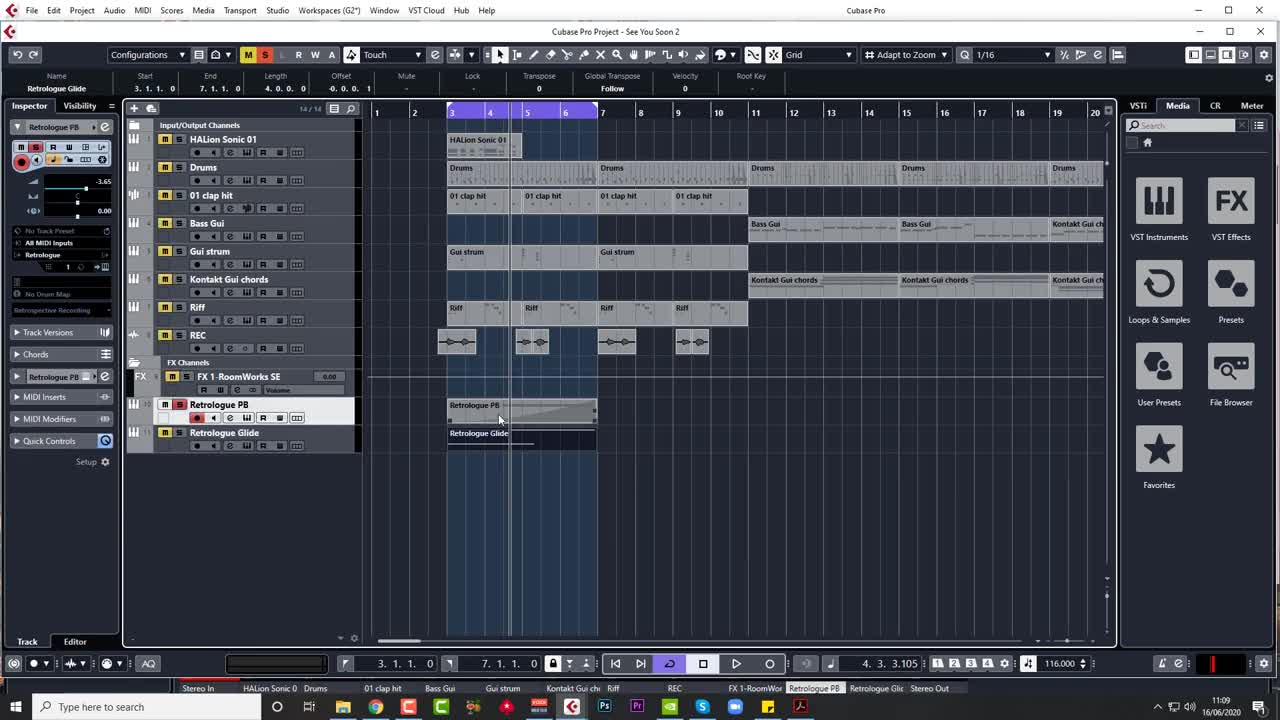Select the Range Selection tool

pos(517,55)
